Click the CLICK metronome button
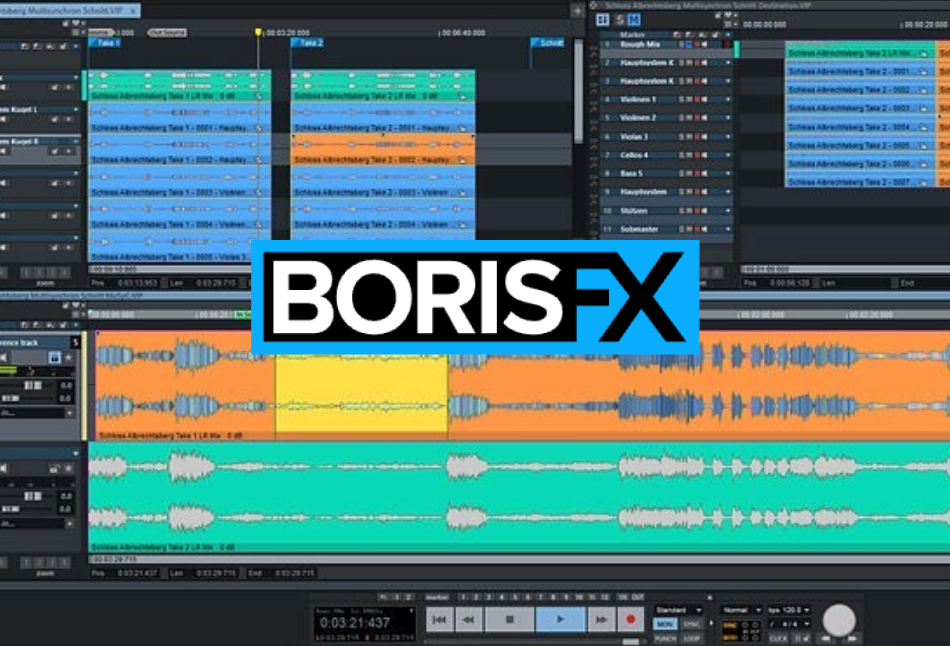Image resolution: width=950 pixels, height=646 pixels. (777, 638)
